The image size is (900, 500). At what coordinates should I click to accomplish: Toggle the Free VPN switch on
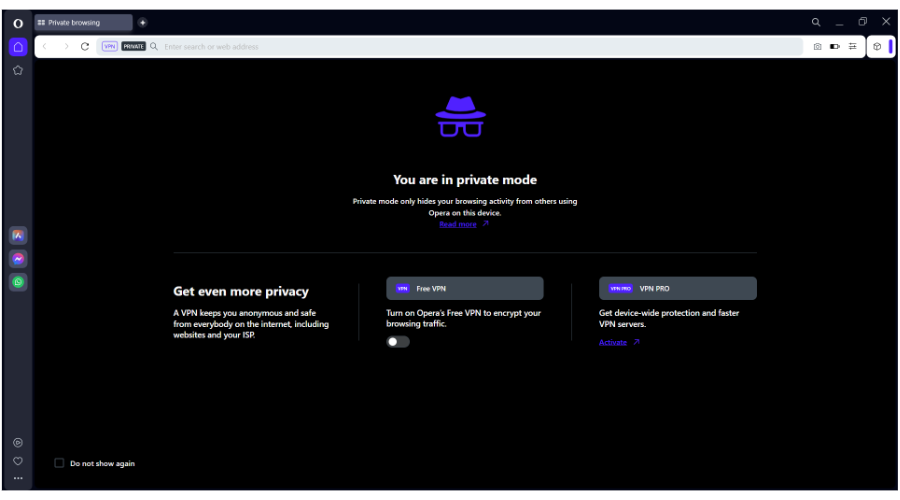click(x=398, y=342)
